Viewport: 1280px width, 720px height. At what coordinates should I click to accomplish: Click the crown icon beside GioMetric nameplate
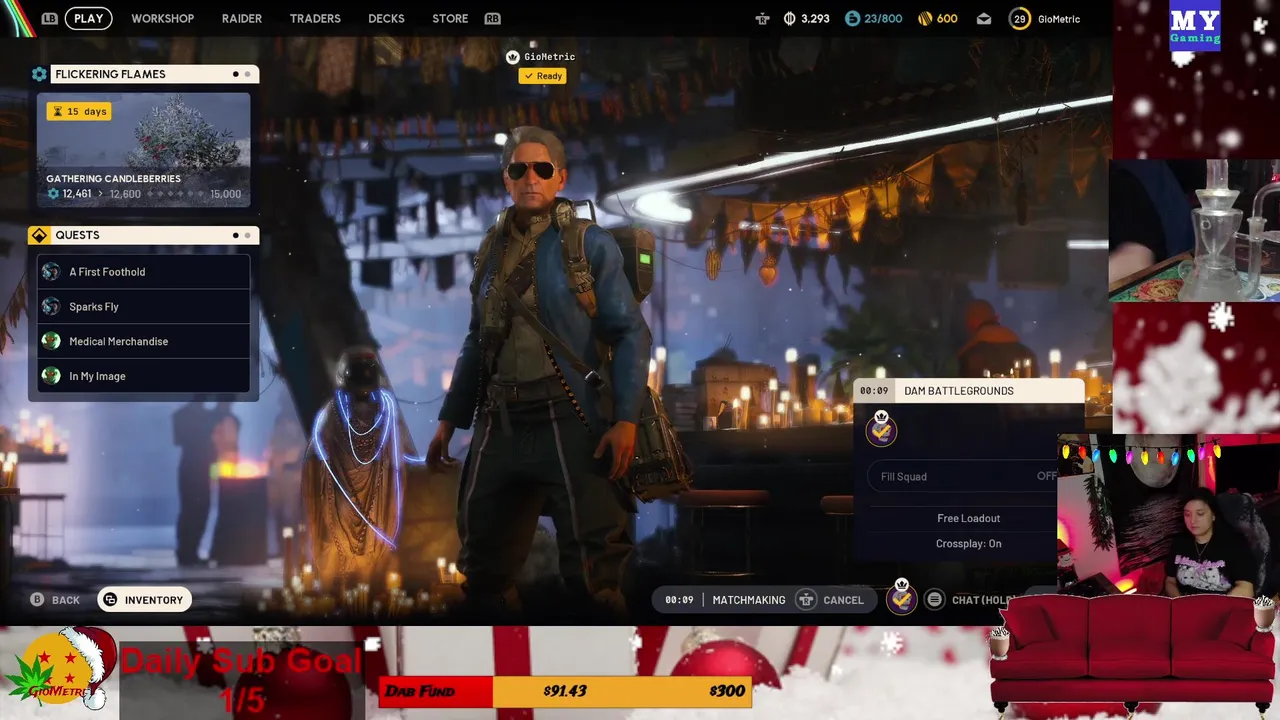click(513, 57)
